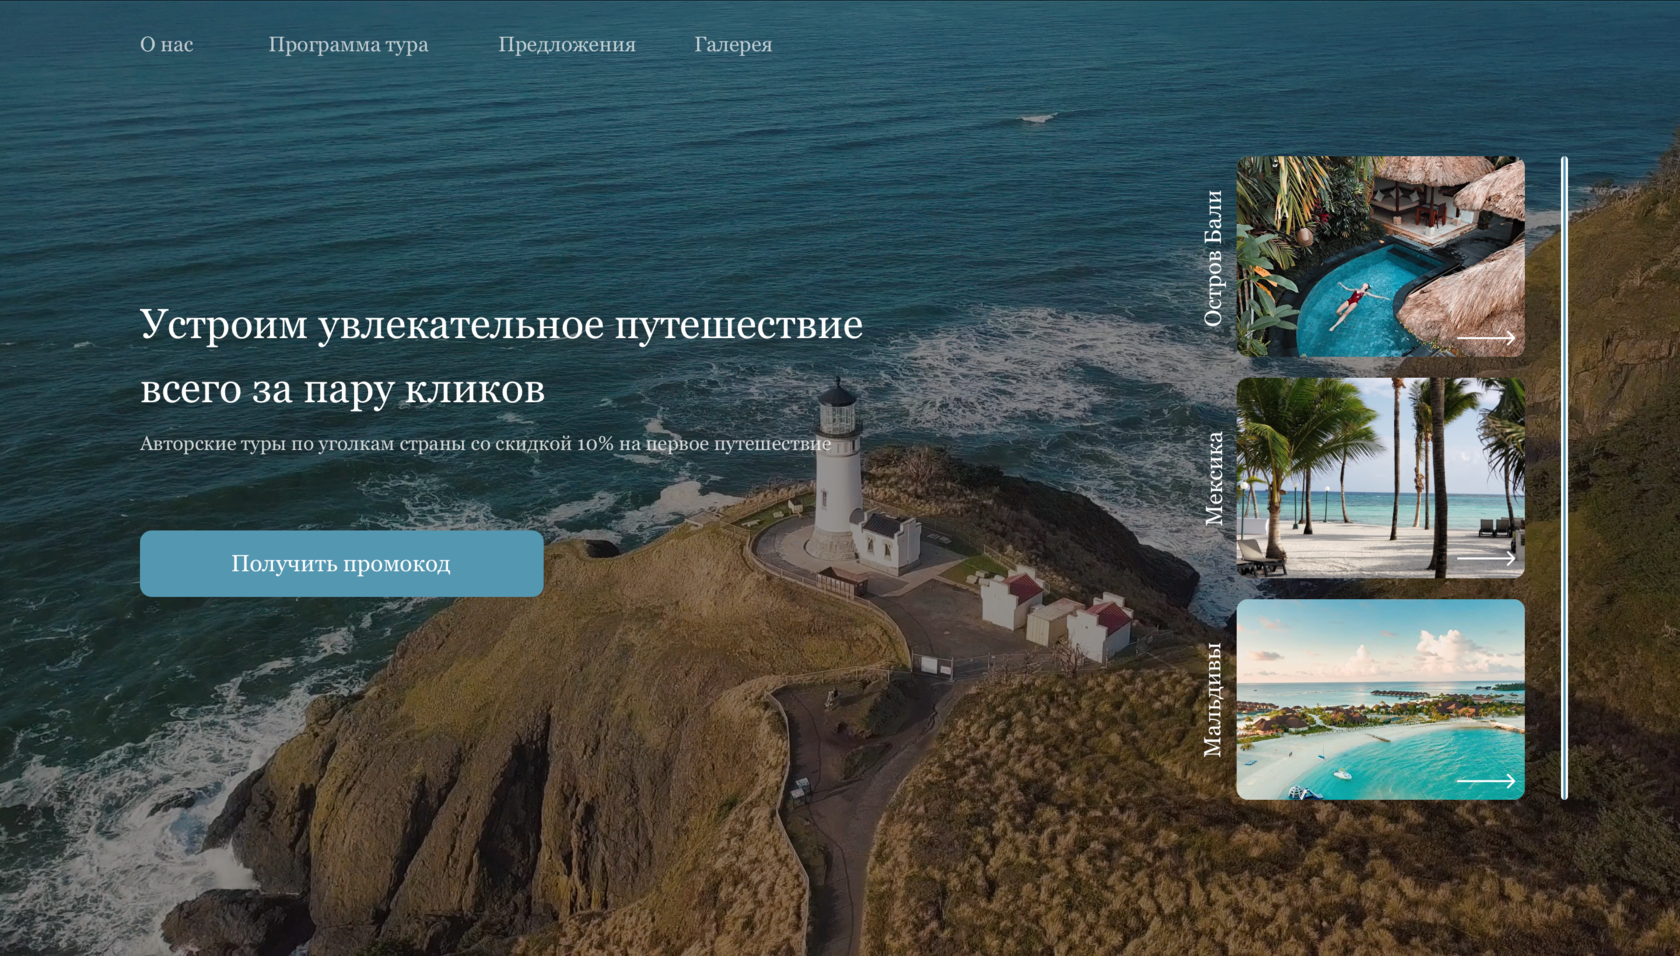
Task: Click the vertical Мальдивы label
Action: pyautogui.click(x=1213, y=699)
